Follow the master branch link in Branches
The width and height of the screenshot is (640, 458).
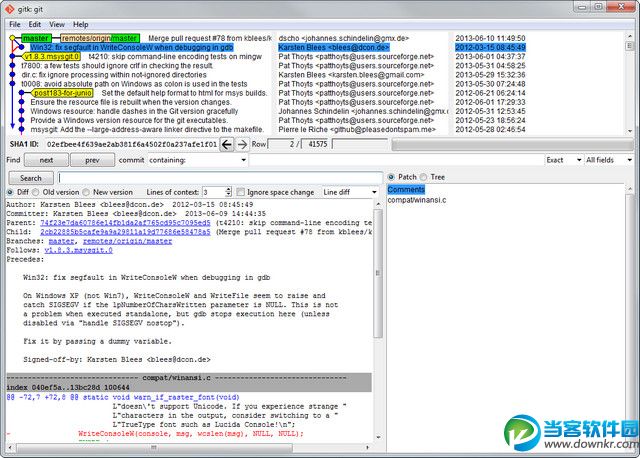click(62, 241)
